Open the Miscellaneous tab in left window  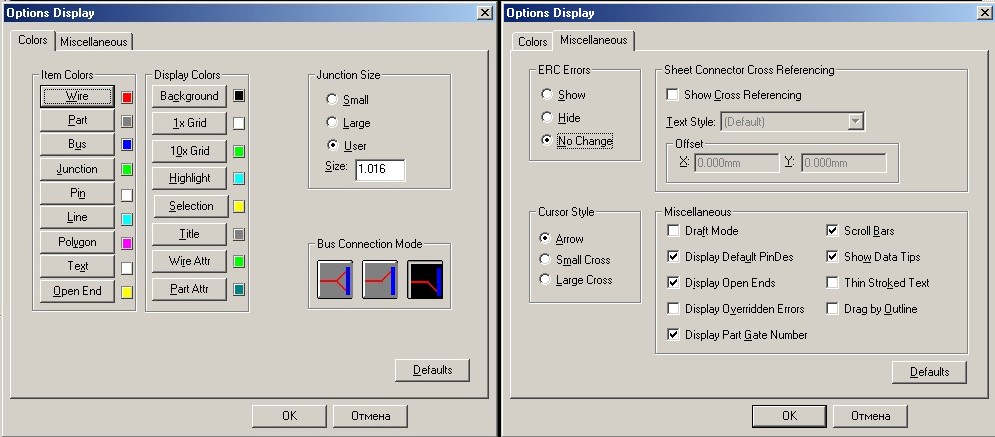94,42
